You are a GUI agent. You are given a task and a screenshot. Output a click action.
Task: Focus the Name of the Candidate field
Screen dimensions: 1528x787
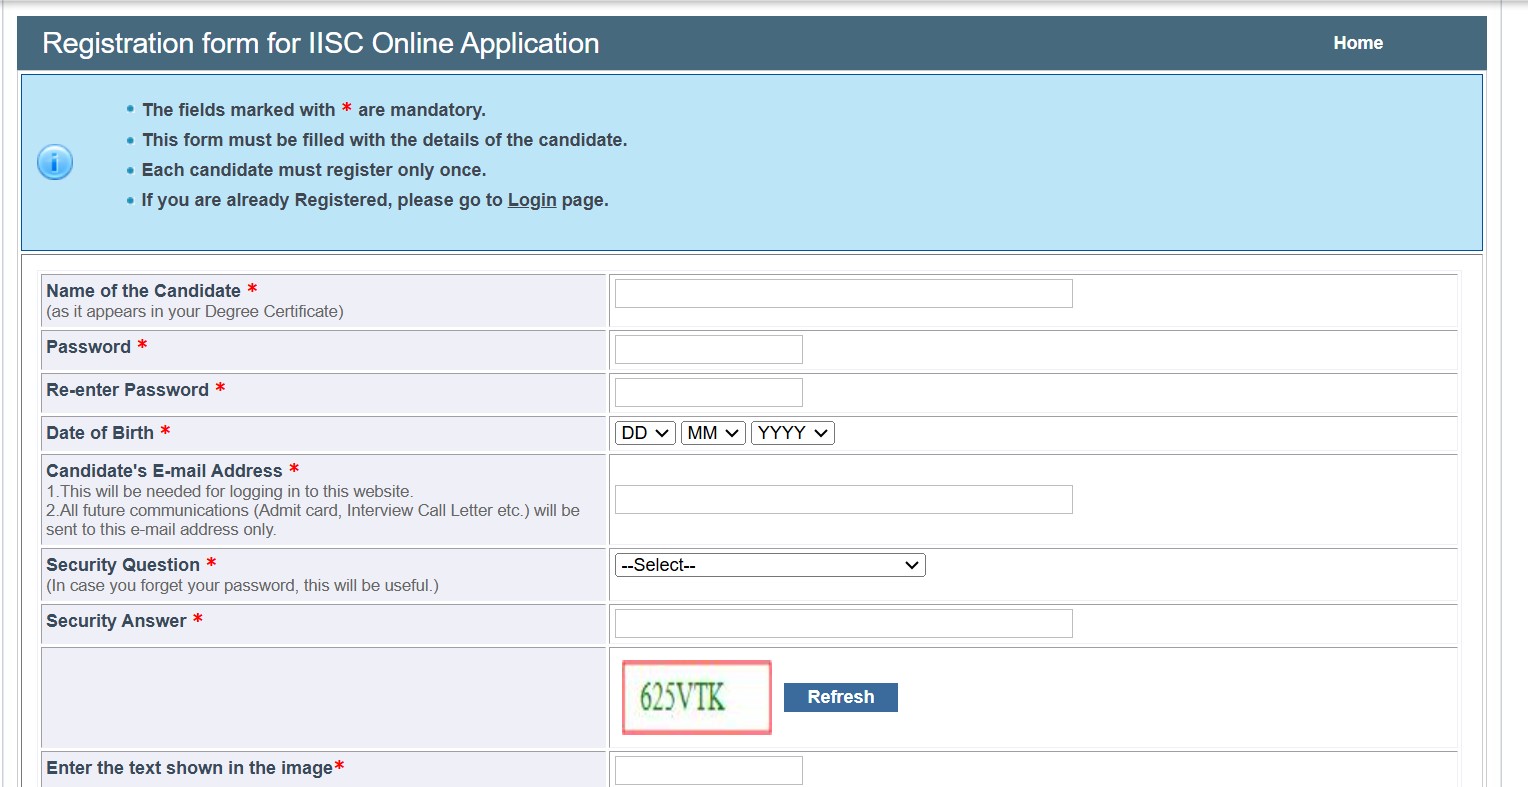[x=843, y=294]
